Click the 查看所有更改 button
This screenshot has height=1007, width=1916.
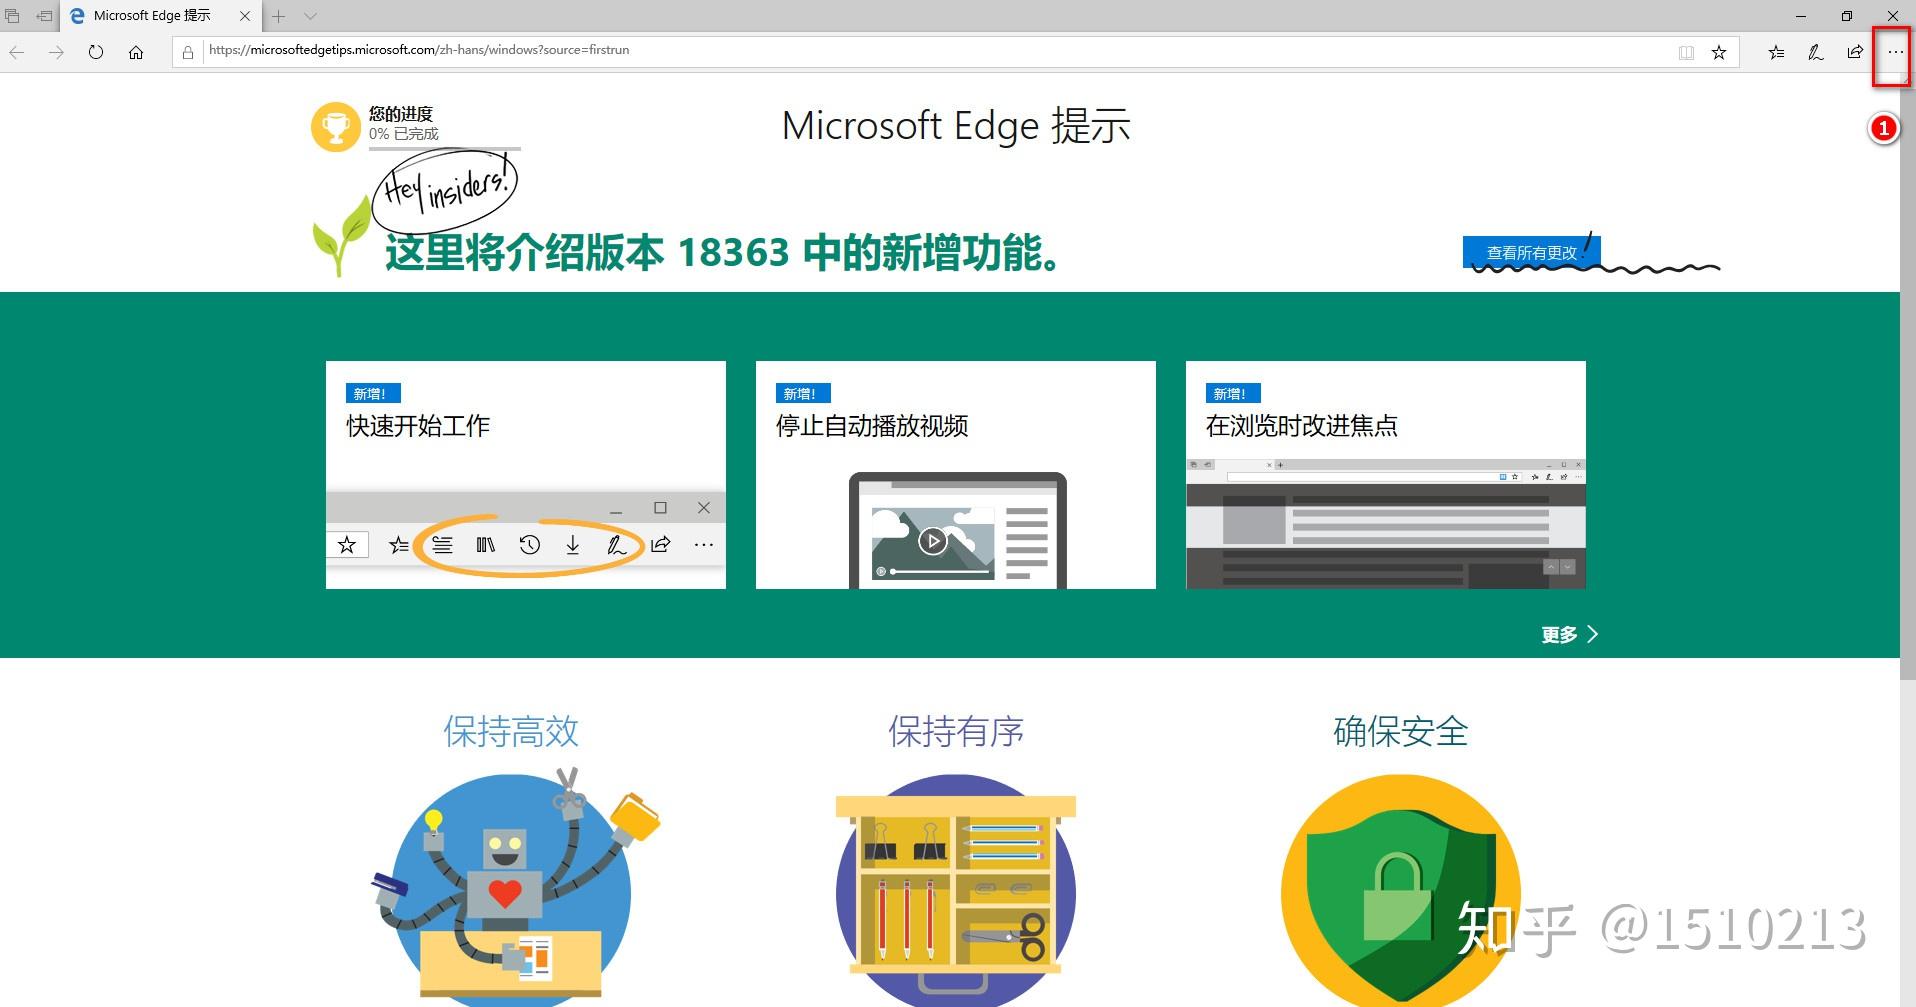pyautogui.click(x=1531, y=252)
